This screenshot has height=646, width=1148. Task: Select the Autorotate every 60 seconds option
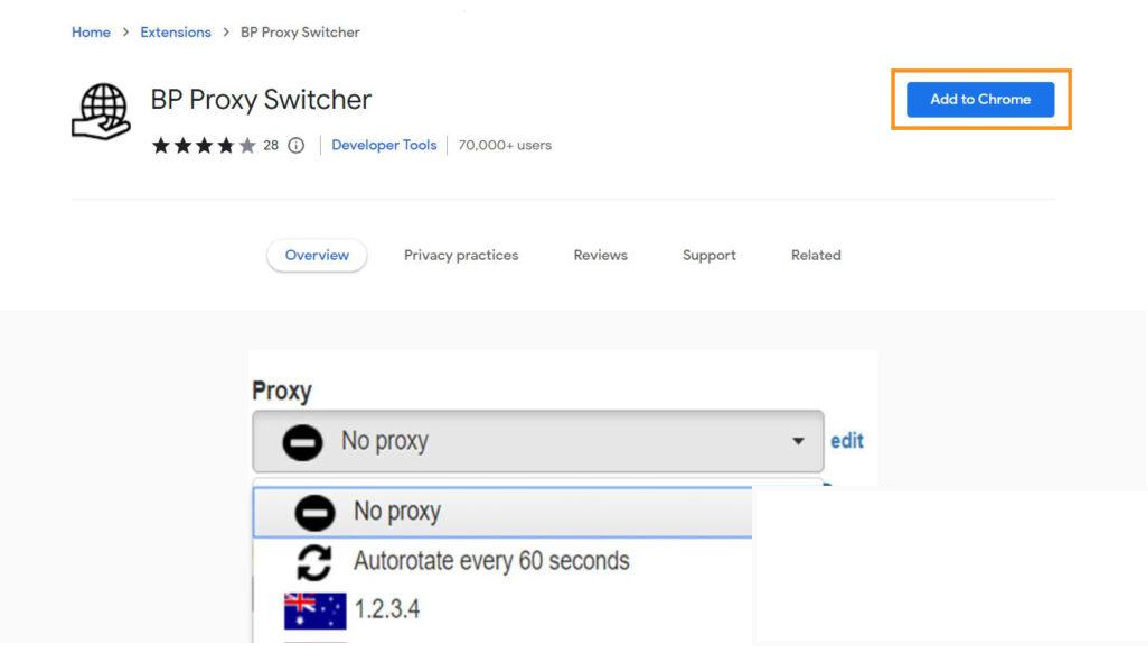tap(503, 562)
